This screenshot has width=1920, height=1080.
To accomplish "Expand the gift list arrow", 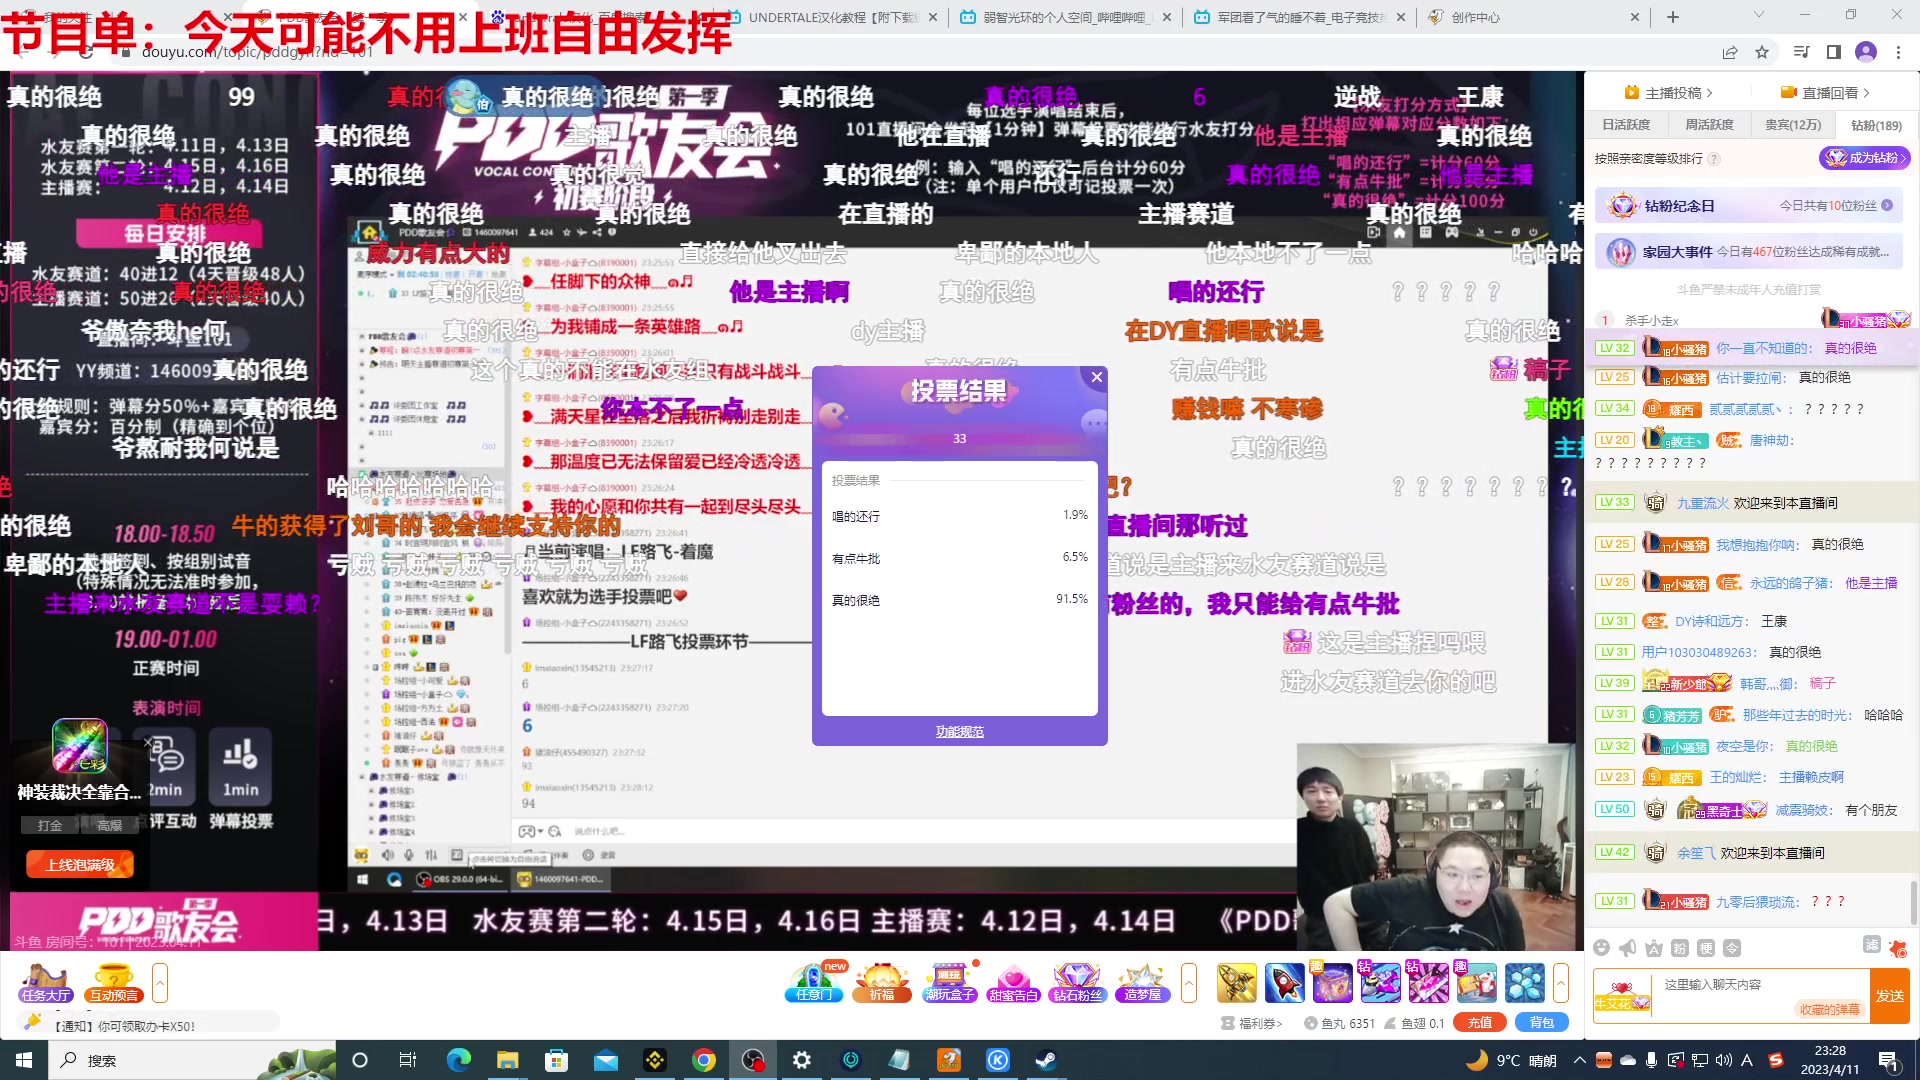I will point(1561,983).
